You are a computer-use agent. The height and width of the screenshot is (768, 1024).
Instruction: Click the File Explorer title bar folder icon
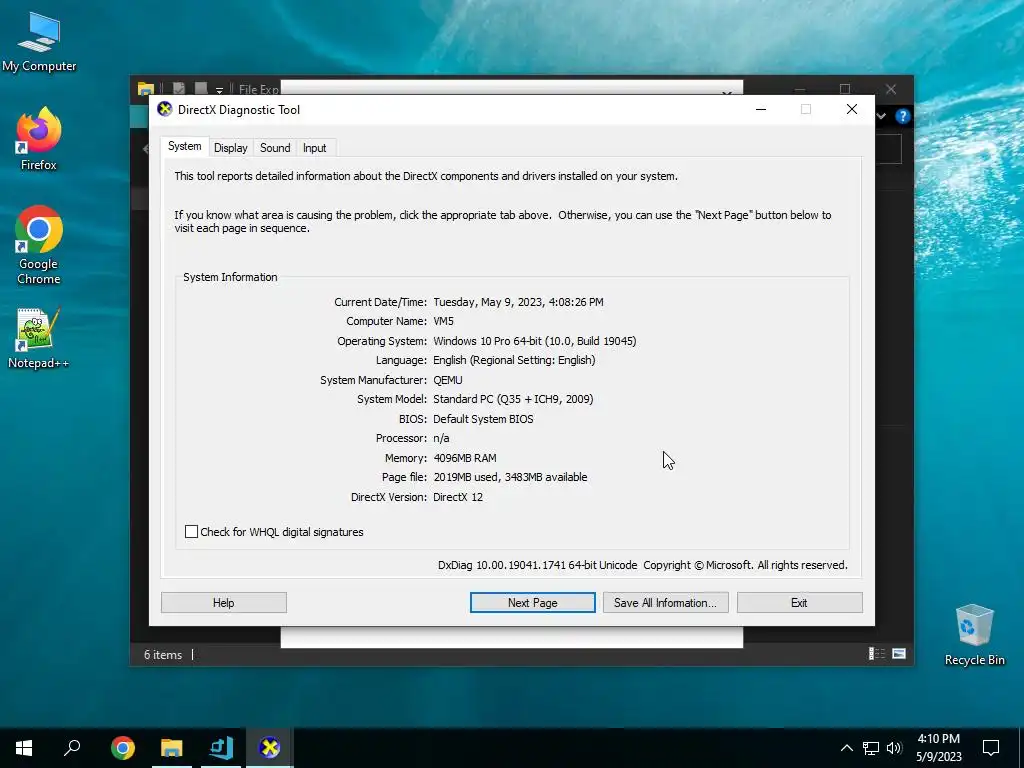click(146, 89)
